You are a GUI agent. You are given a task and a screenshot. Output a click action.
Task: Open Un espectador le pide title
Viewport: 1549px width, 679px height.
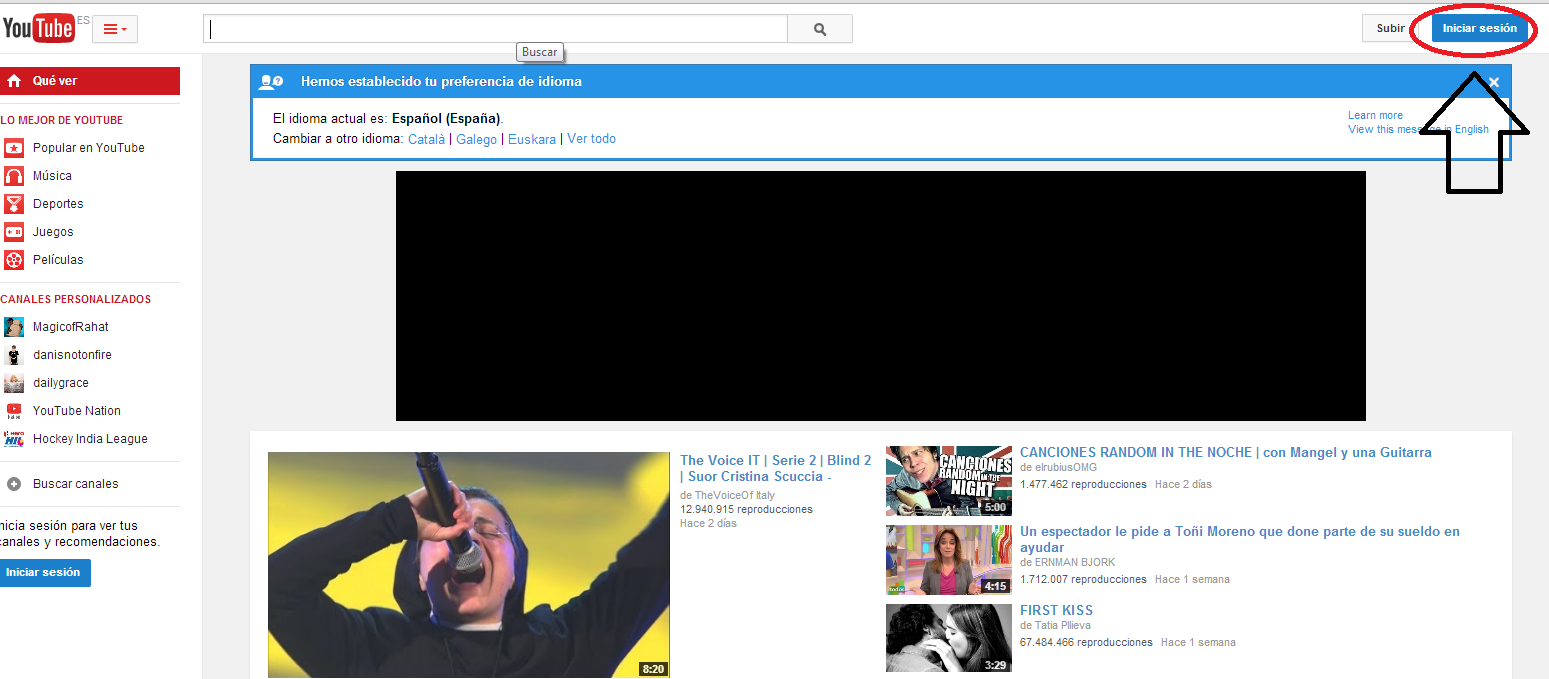[1240, 540]
